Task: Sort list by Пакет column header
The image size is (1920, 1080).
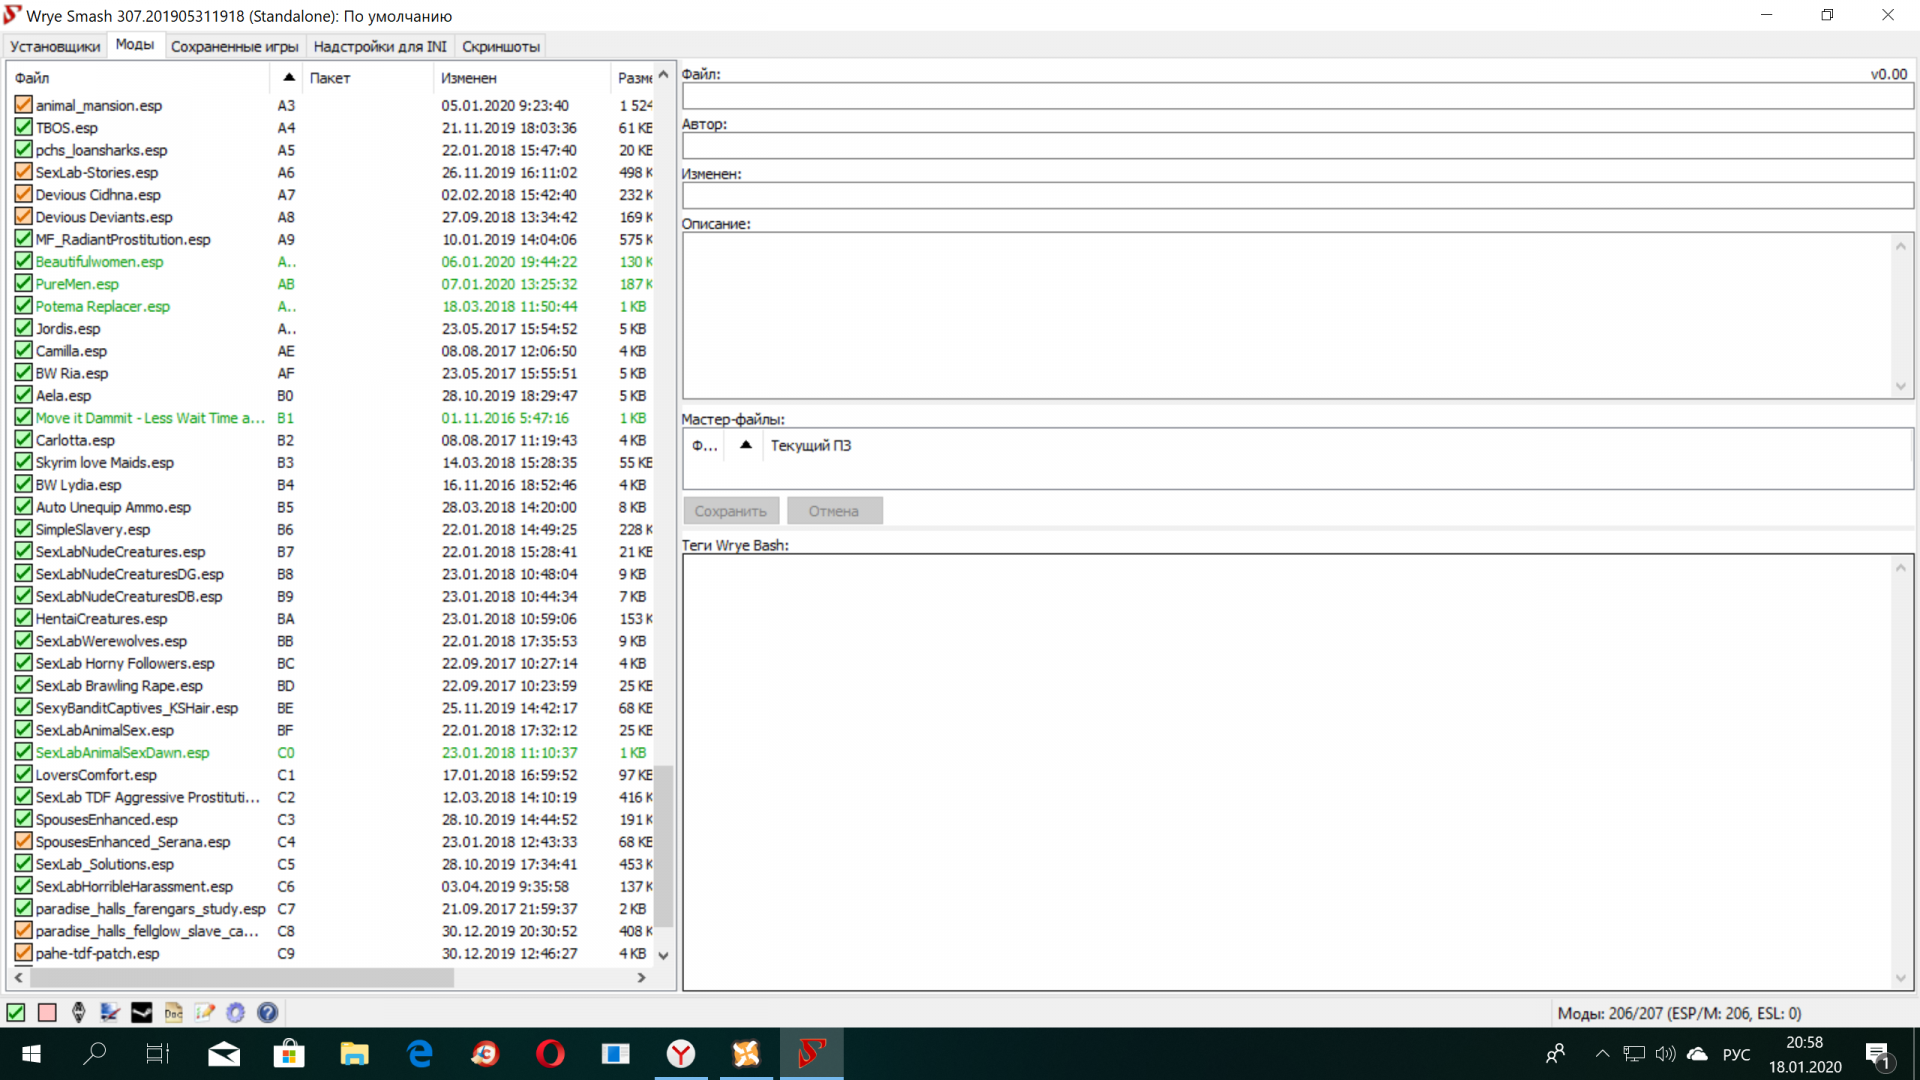Action: tap(330, 77)
